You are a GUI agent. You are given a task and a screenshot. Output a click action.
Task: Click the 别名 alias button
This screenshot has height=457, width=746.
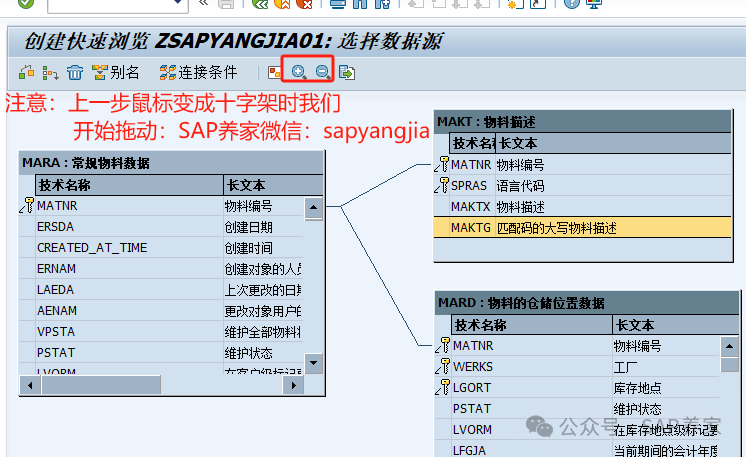pyautogui.click(x=116, y=73)
